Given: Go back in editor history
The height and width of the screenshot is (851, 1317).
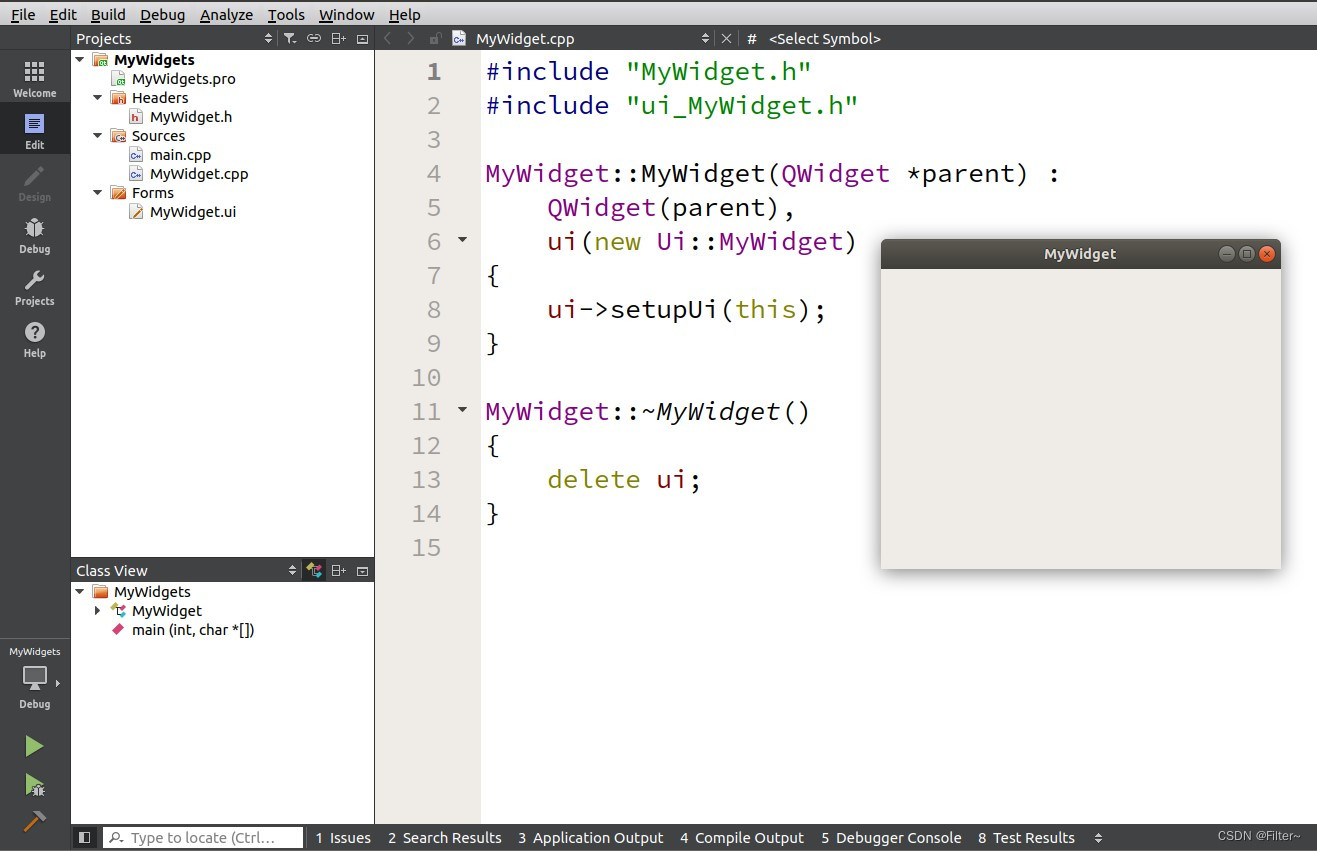Looking at the screenshot, I should point(389,38).
